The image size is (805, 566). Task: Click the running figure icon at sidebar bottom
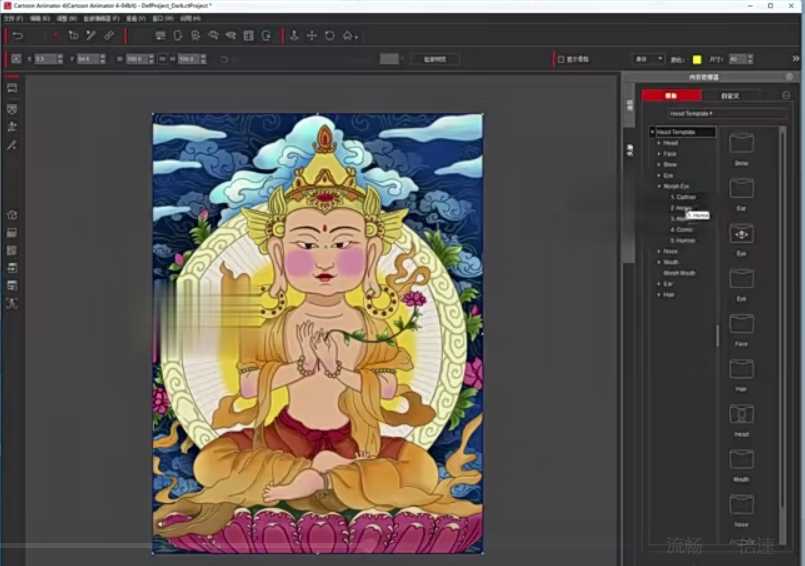coord(12,304)
